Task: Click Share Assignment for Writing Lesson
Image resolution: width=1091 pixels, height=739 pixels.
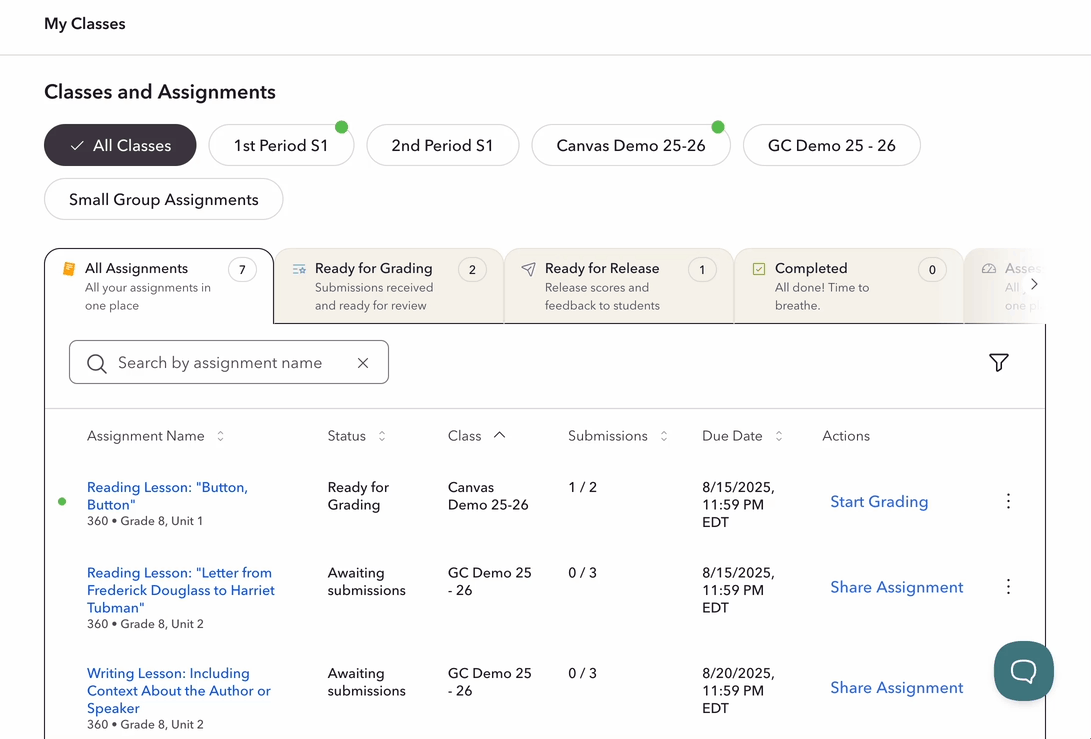Action: point(897,688)
